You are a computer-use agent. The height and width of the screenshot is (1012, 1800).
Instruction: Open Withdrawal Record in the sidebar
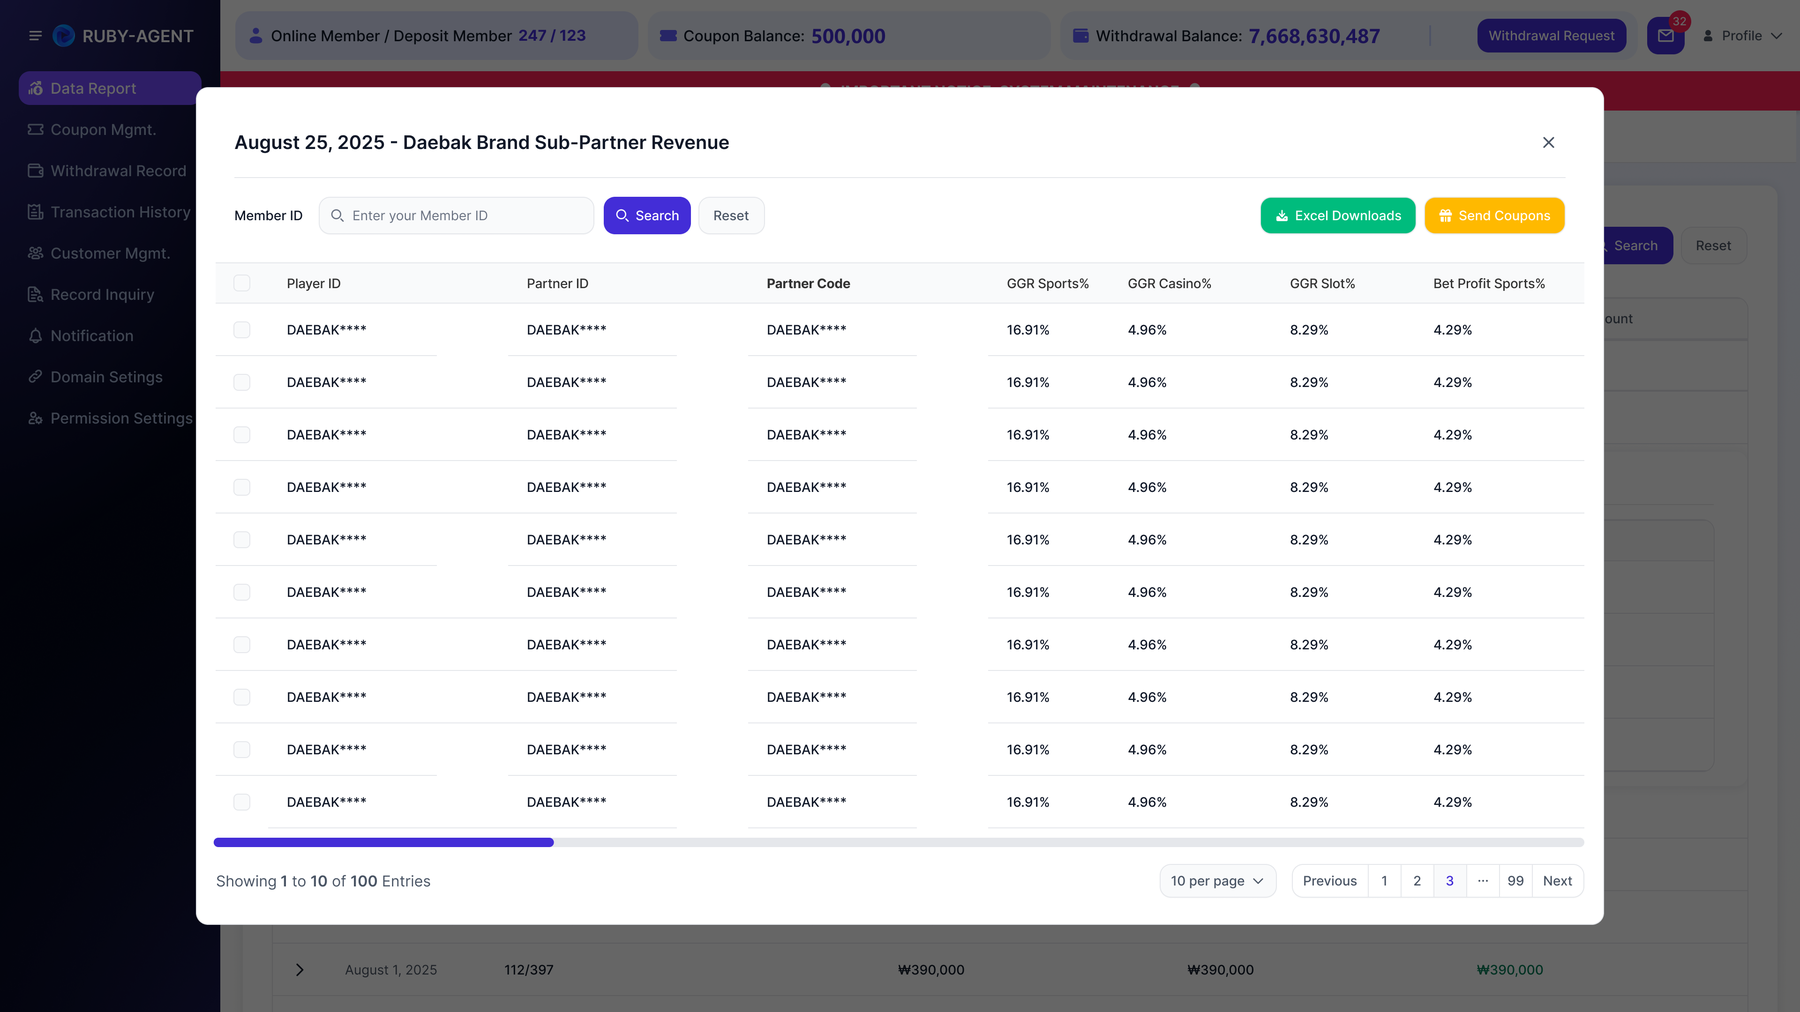[109, 171]
